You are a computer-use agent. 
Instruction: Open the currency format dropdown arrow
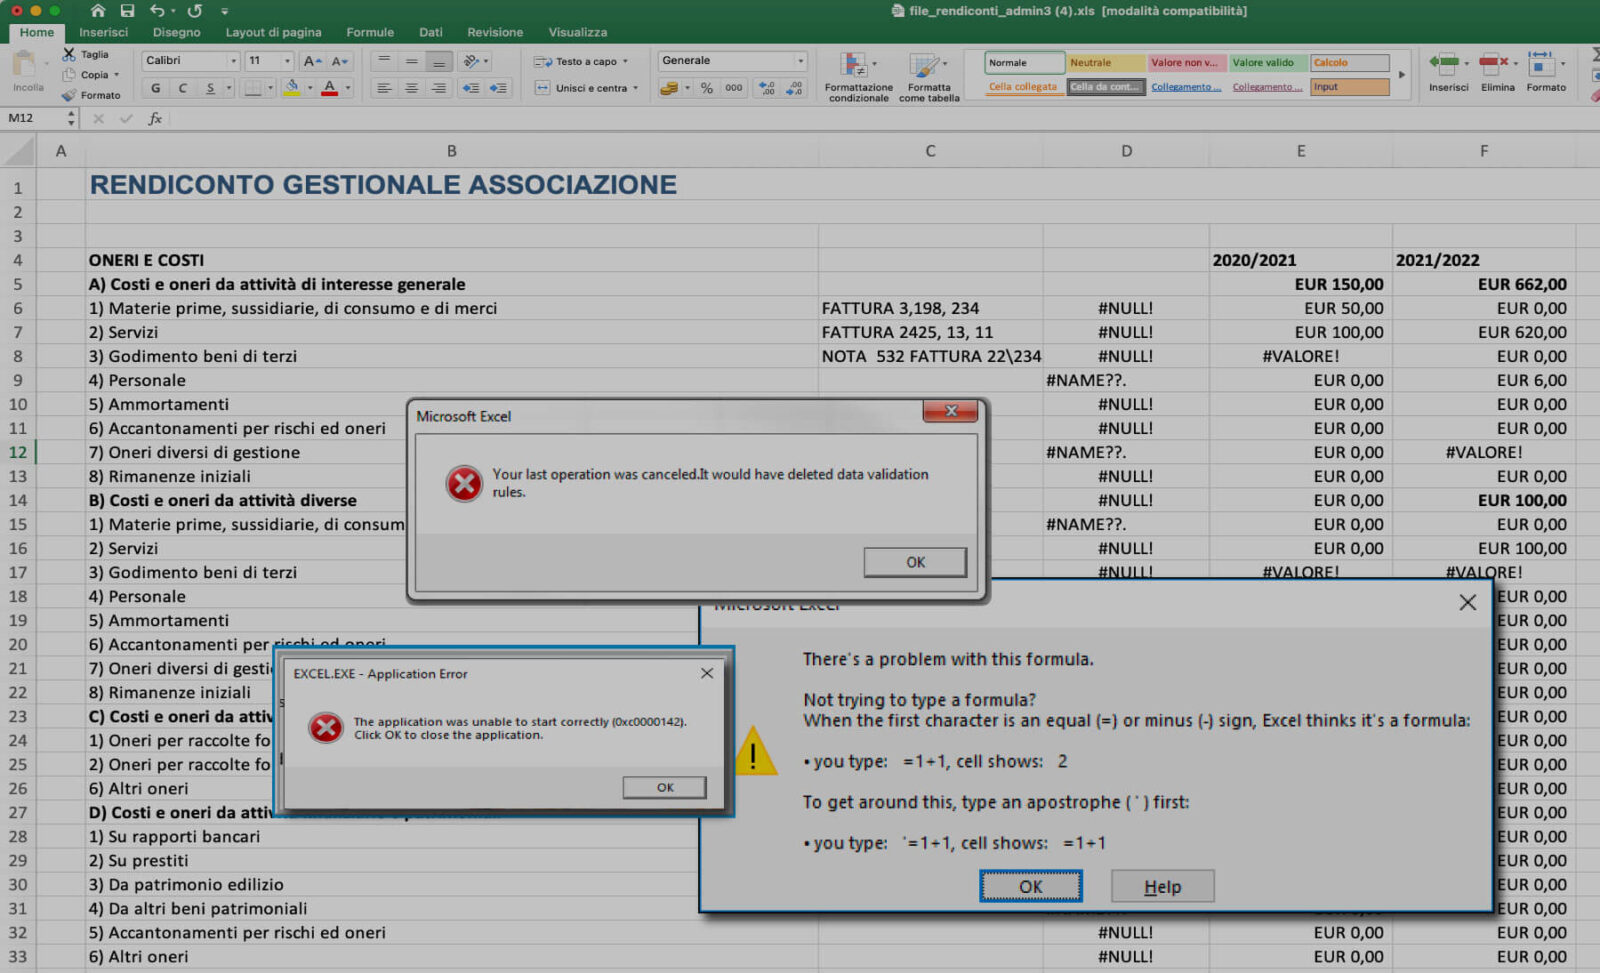pyautogui.click(x=687, y=88)
